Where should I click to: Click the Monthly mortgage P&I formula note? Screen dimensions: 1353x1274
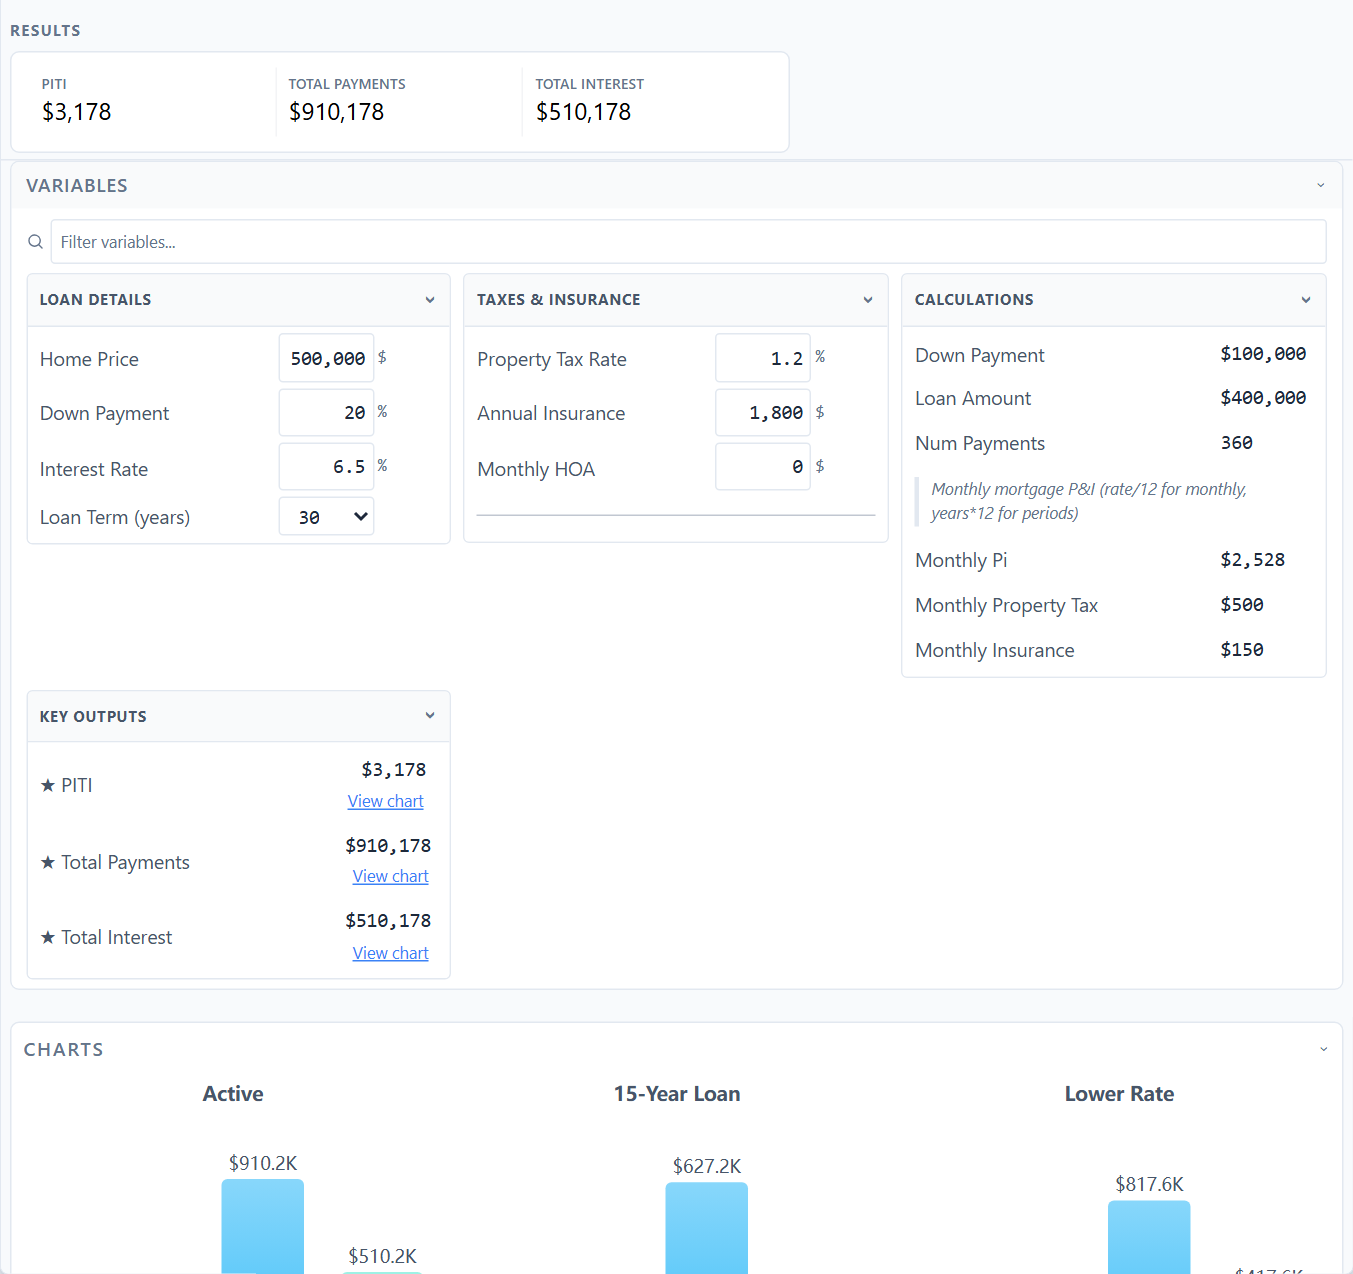(1089, 501)
